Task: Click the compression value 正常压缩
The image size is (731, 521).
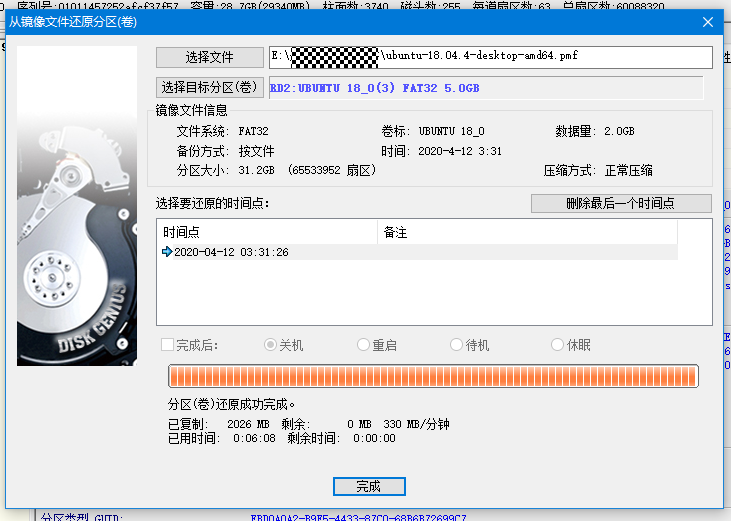Action: [x=628, y=171]
